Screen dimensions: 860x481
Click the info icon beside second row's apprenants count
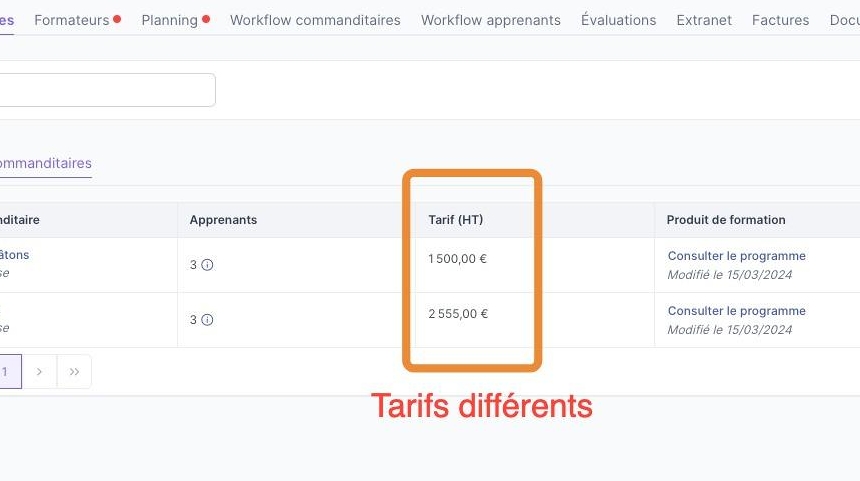click(x=207, y=320)
